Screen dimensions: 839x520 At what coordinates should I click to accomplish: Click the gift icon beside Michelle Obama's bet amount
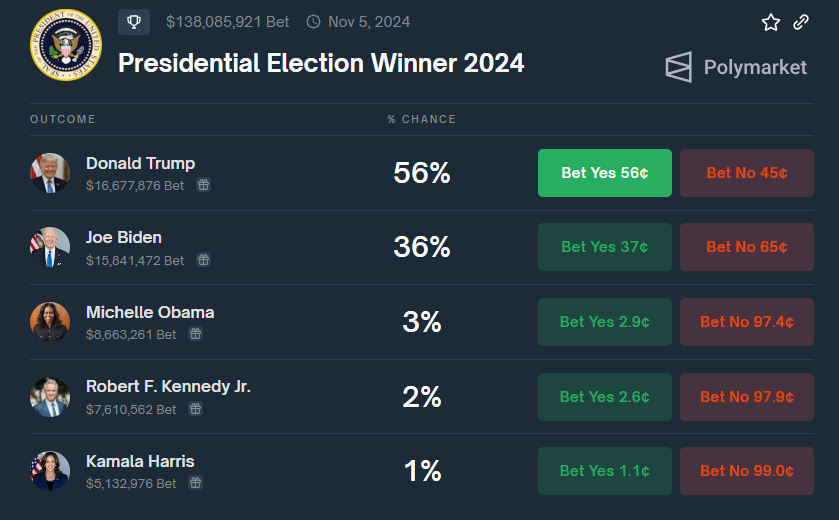196,334
